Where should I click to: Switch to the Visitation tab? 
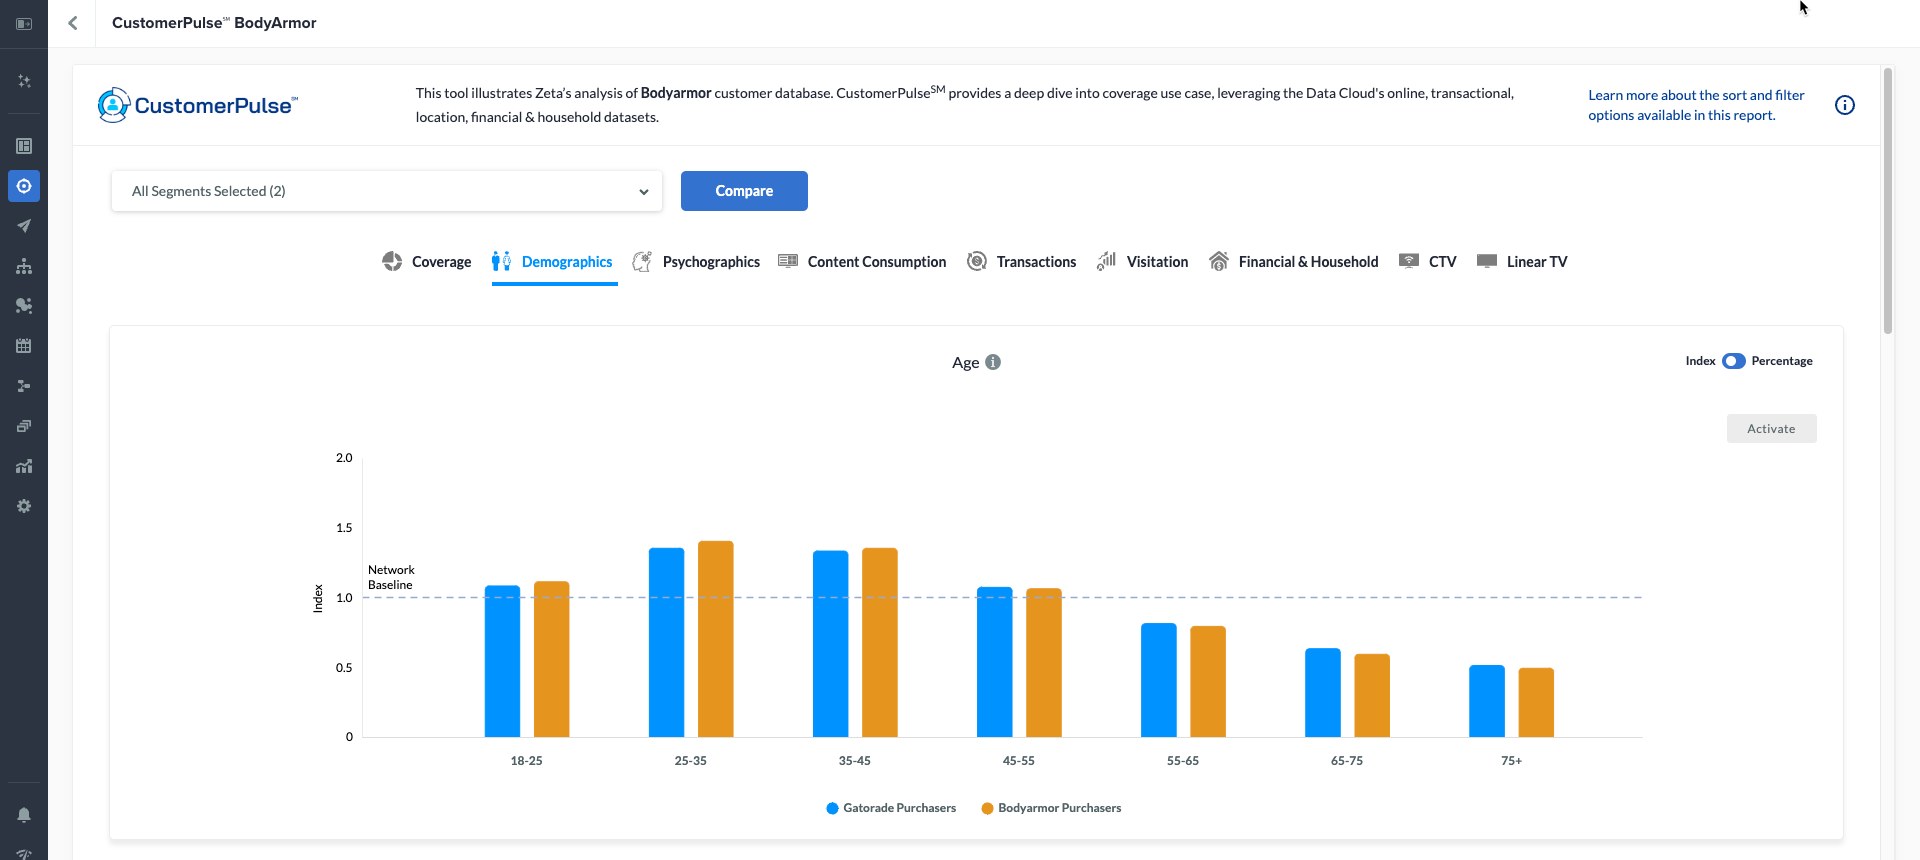click(x=1142, y=262)
